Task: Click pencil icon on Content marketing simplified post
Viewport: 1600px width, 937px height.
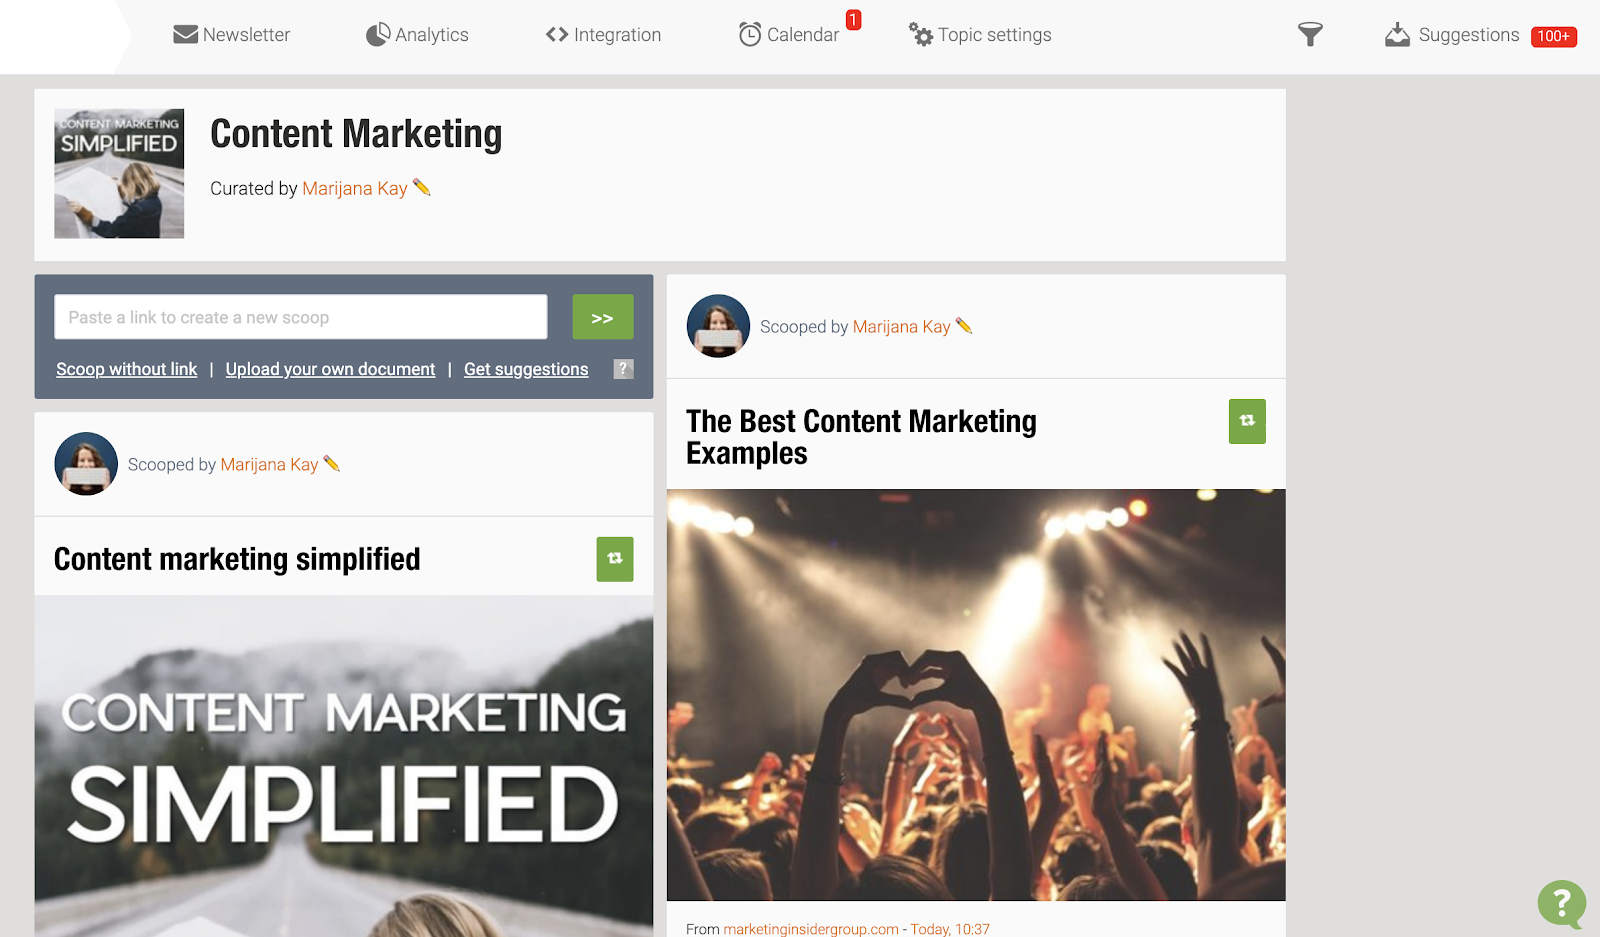Action: tap(332, 463)
